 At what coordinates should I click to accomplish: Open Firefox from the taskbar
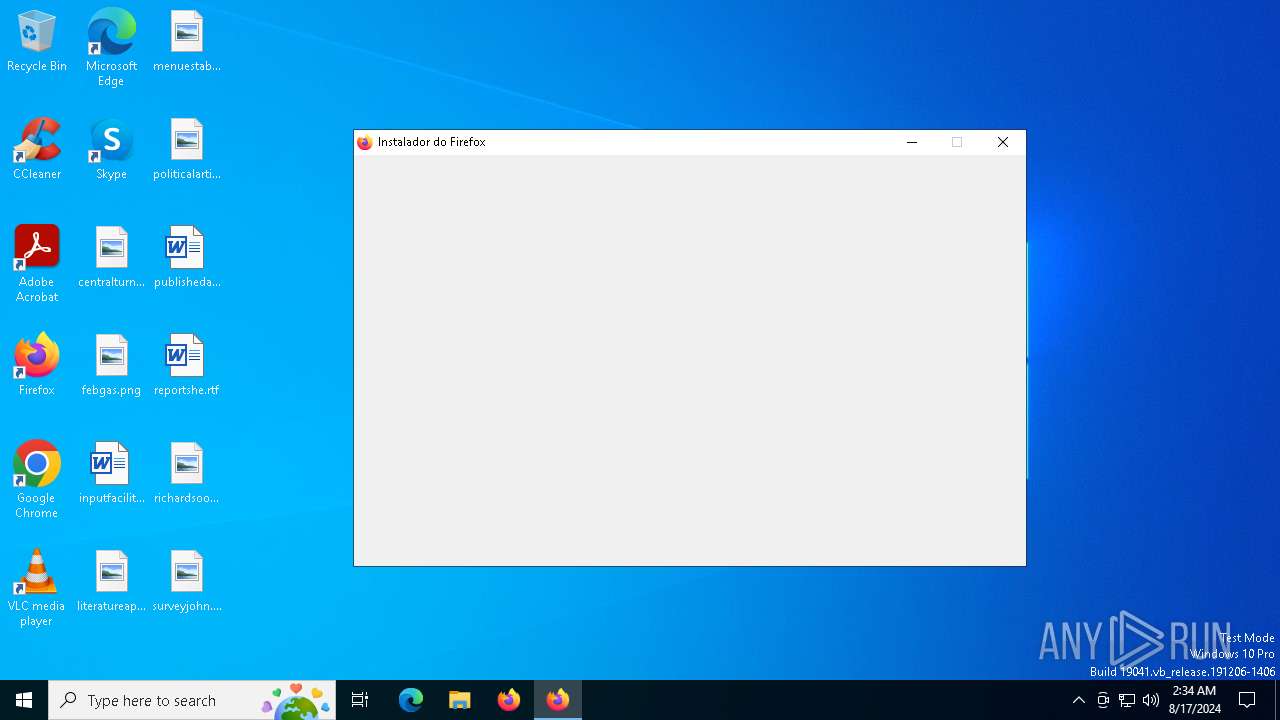(509, 700)
